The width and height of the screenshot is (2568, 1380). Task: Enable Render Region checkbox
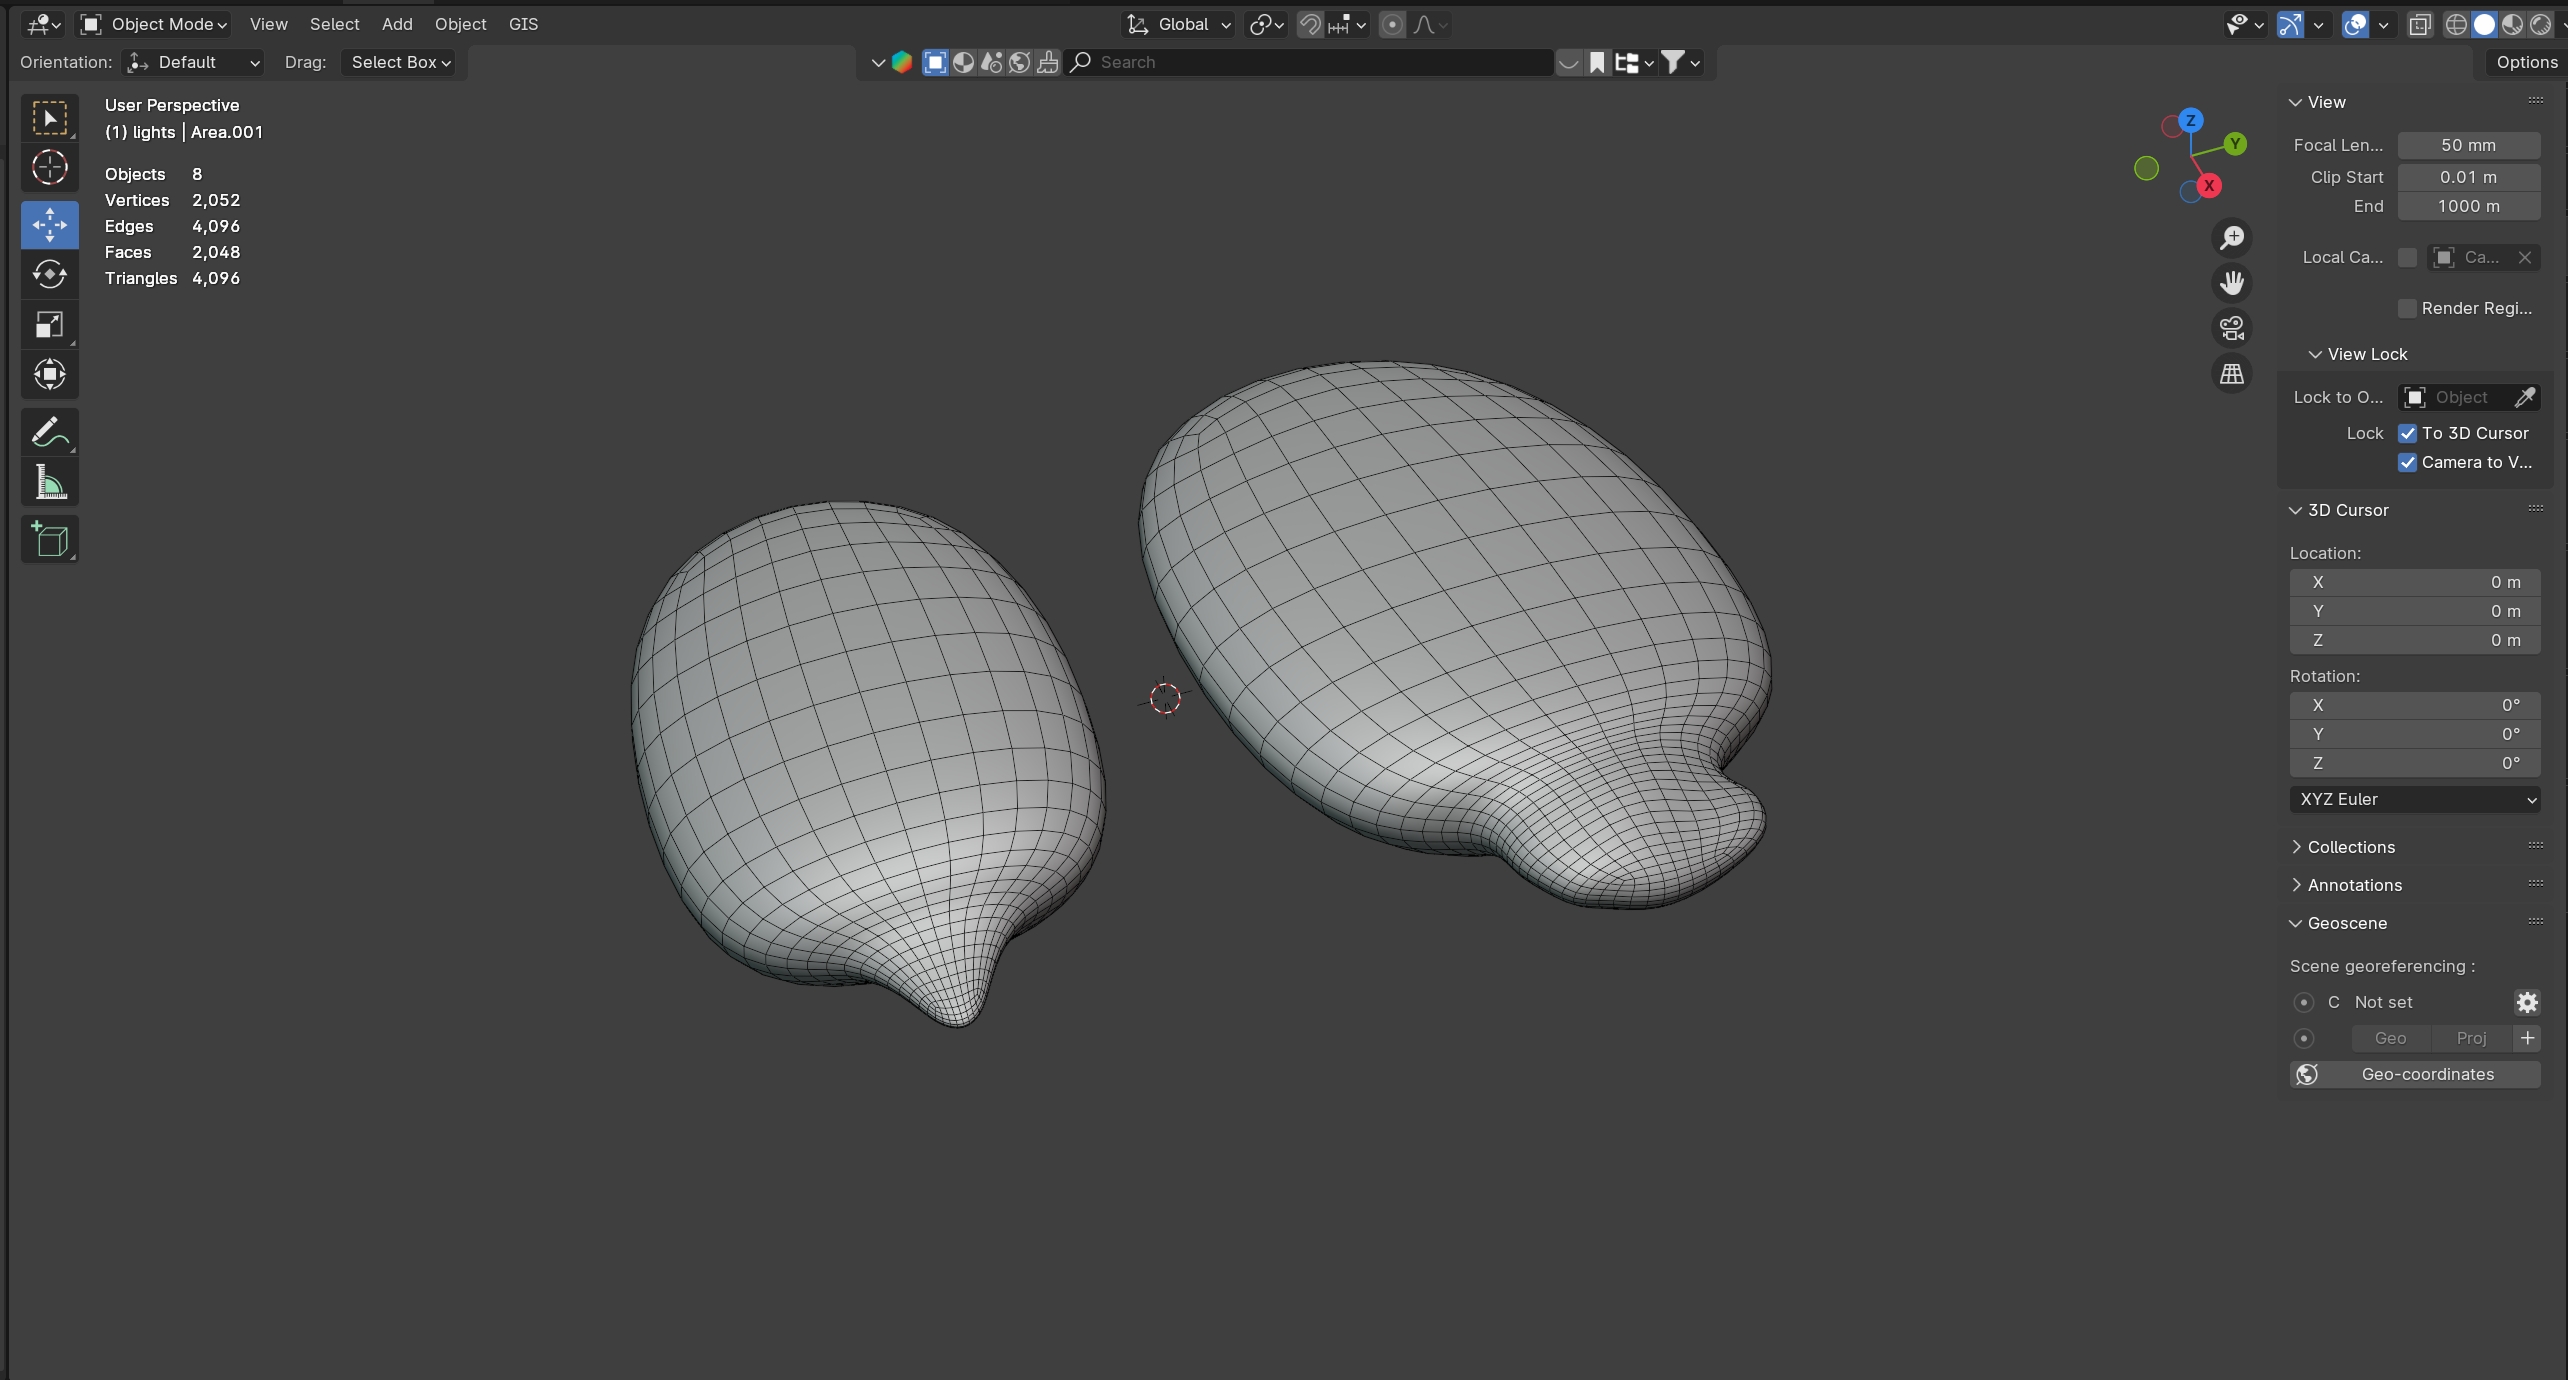[2408, 308]
